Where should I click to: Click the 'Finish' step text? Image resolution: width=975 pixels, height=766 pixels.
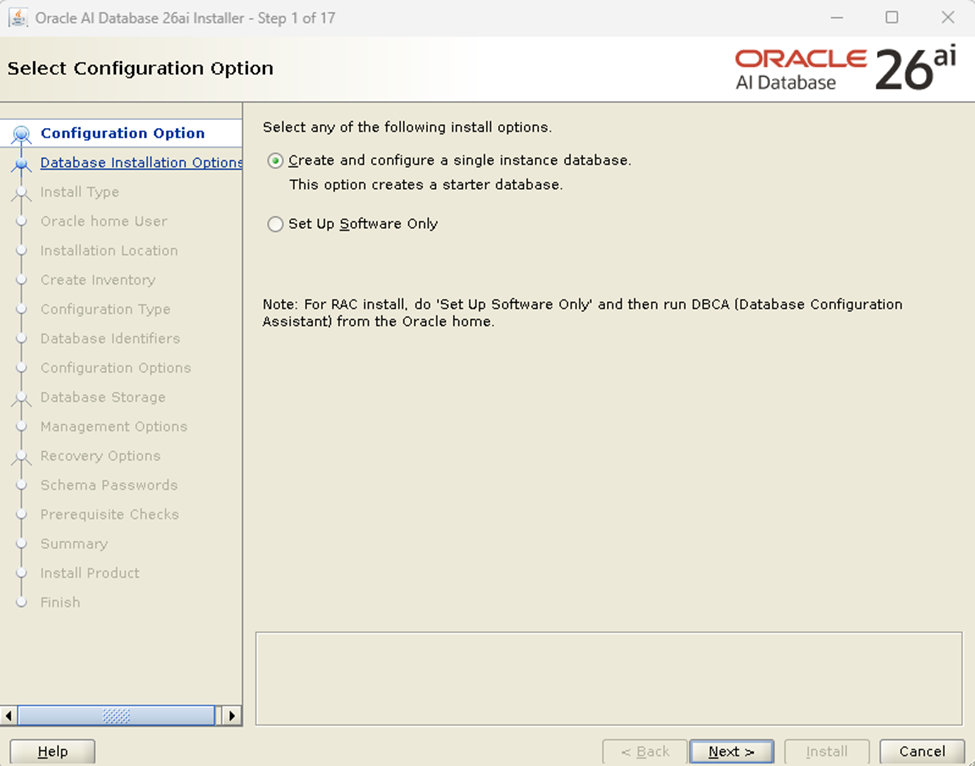point(60,602)
